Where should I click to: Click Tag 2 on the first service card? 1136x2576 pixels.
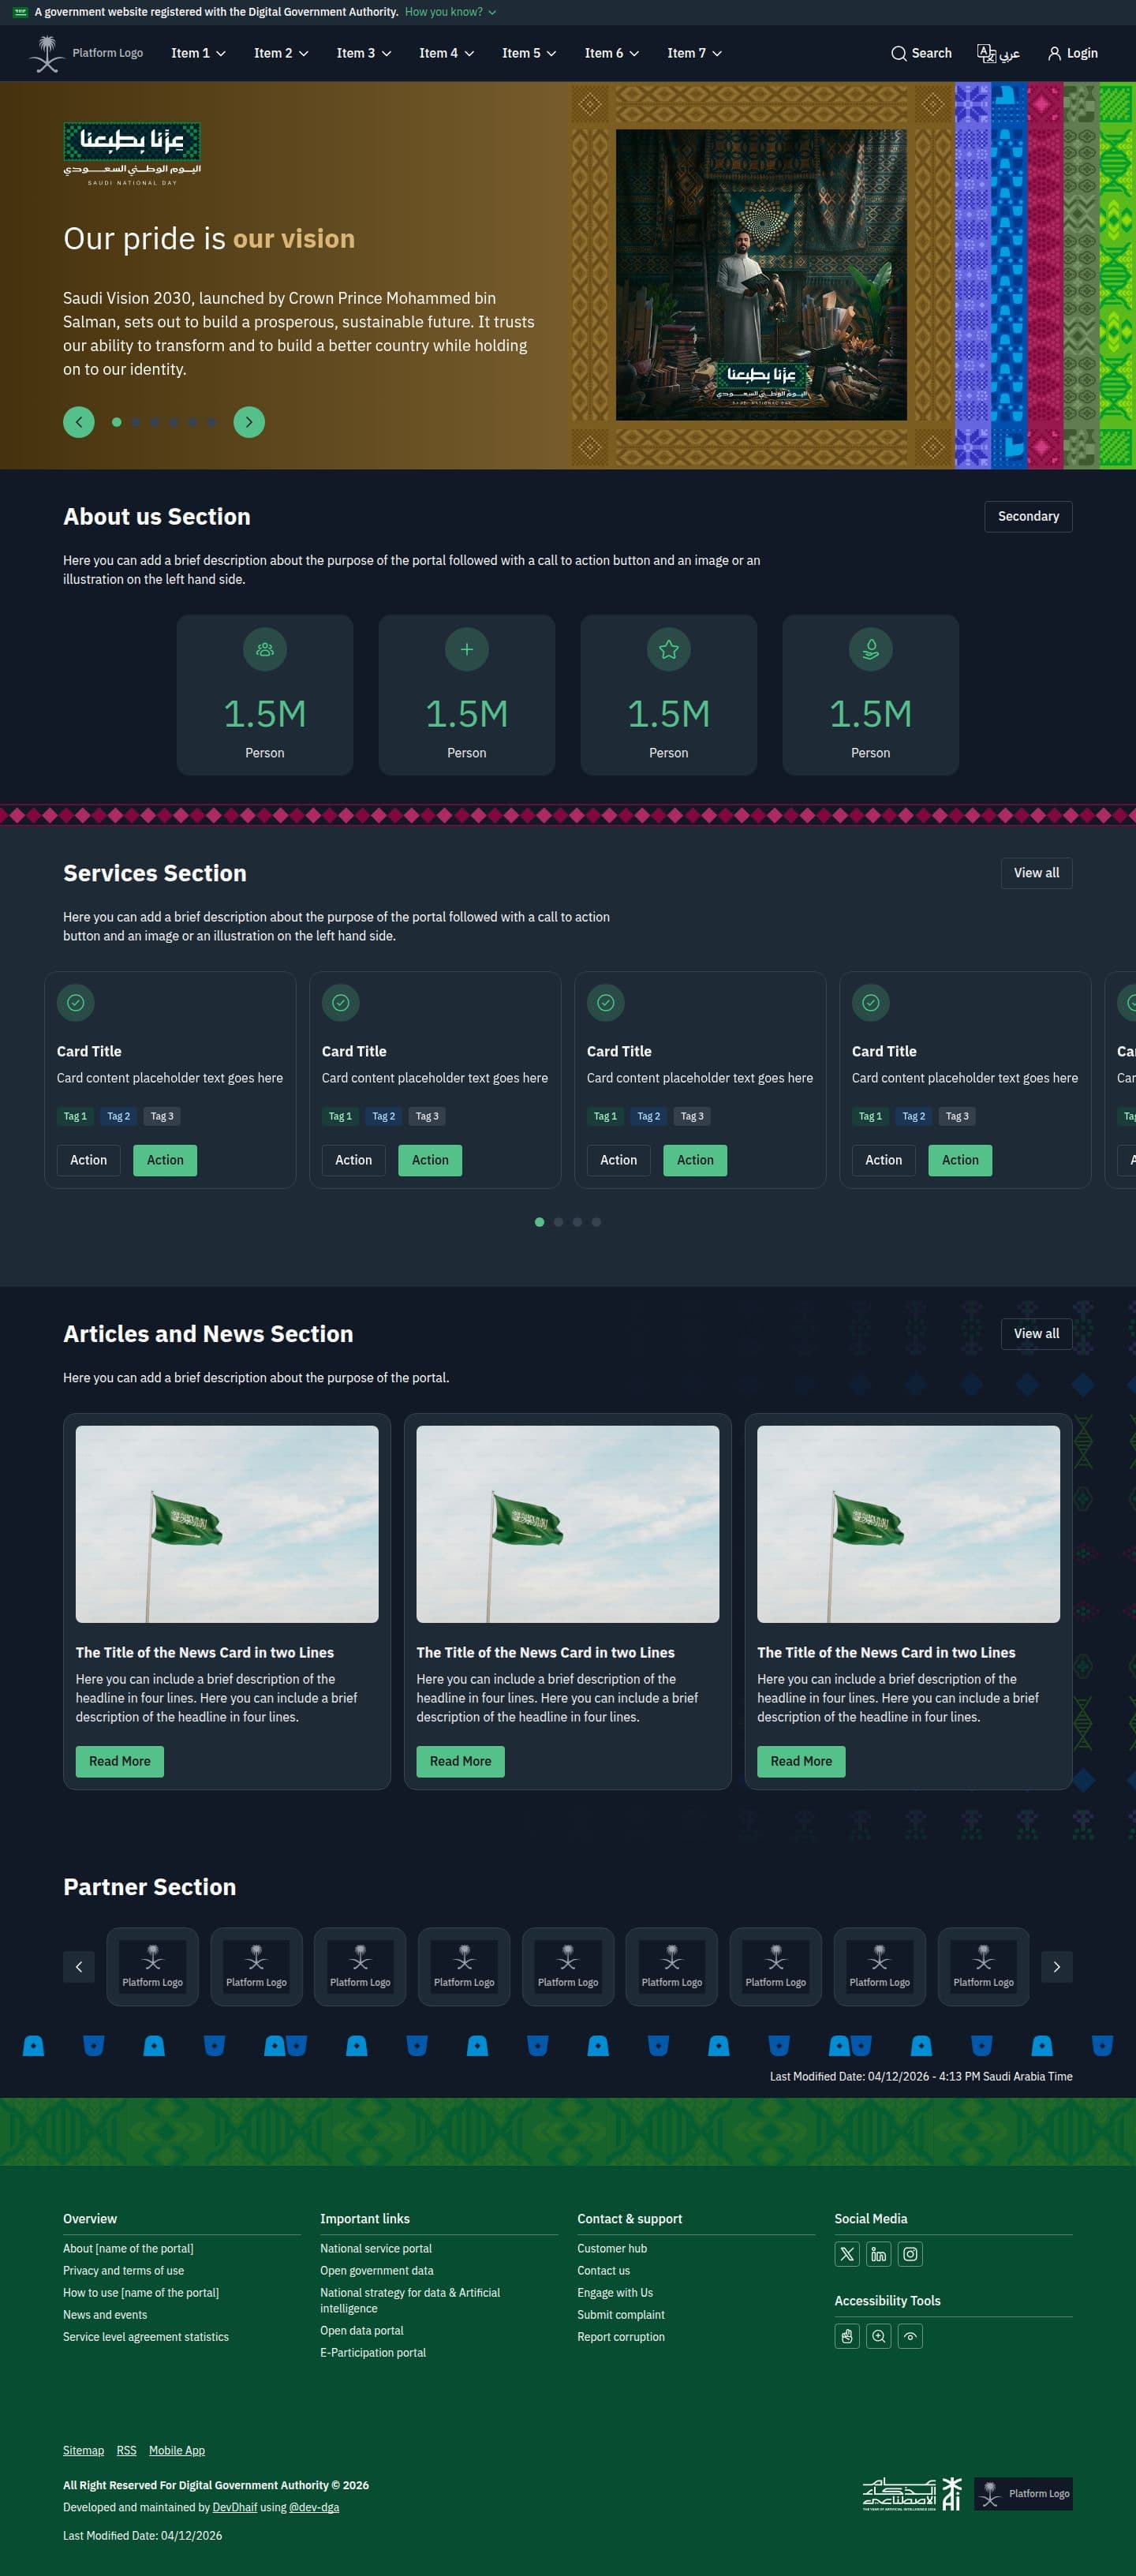[x=118, y=1116]
